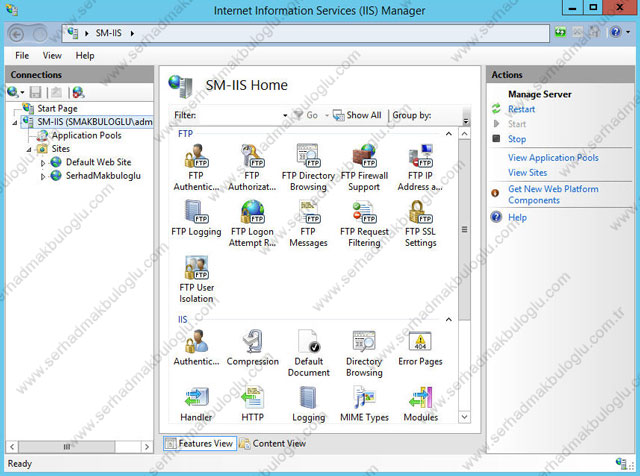Click Delete connection icon in Connections toolbar
The height and width of the screenshot is (476, 640).
click(78, 93)
